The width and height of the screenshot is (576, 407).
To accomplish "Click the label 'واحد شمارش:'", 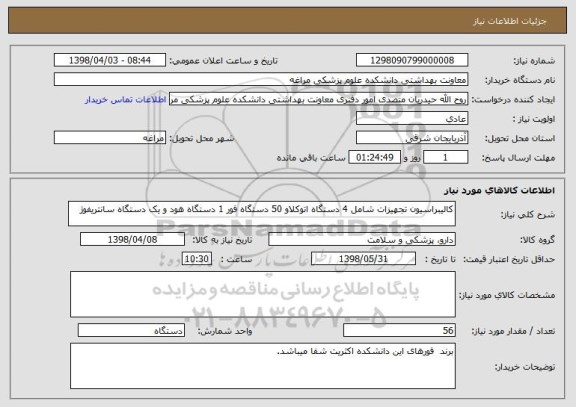I will [225, 331].
